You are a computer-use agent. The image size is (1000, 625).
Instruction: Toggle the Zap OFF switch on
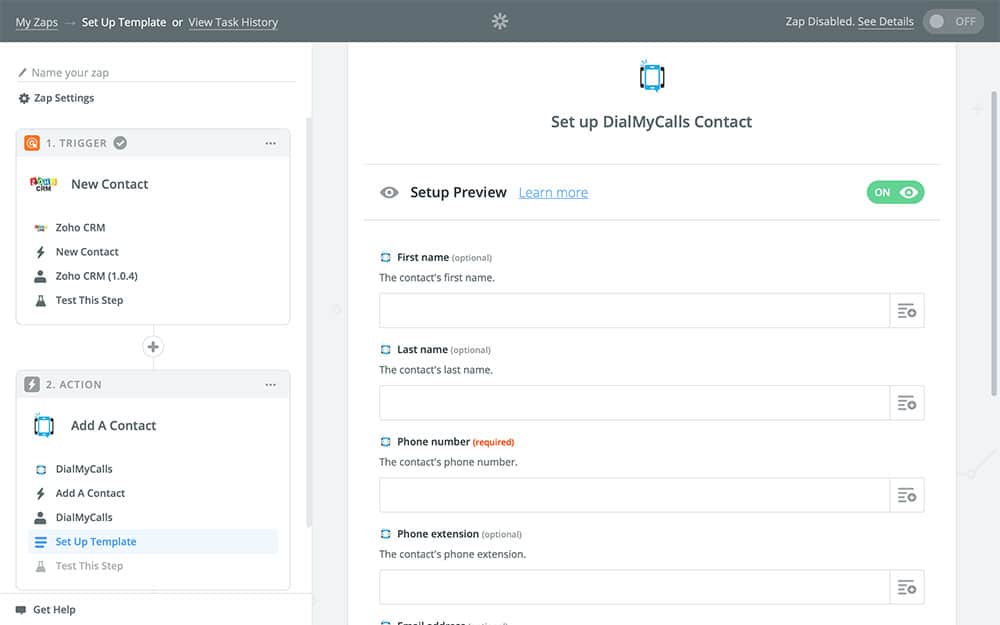[952, 21]
